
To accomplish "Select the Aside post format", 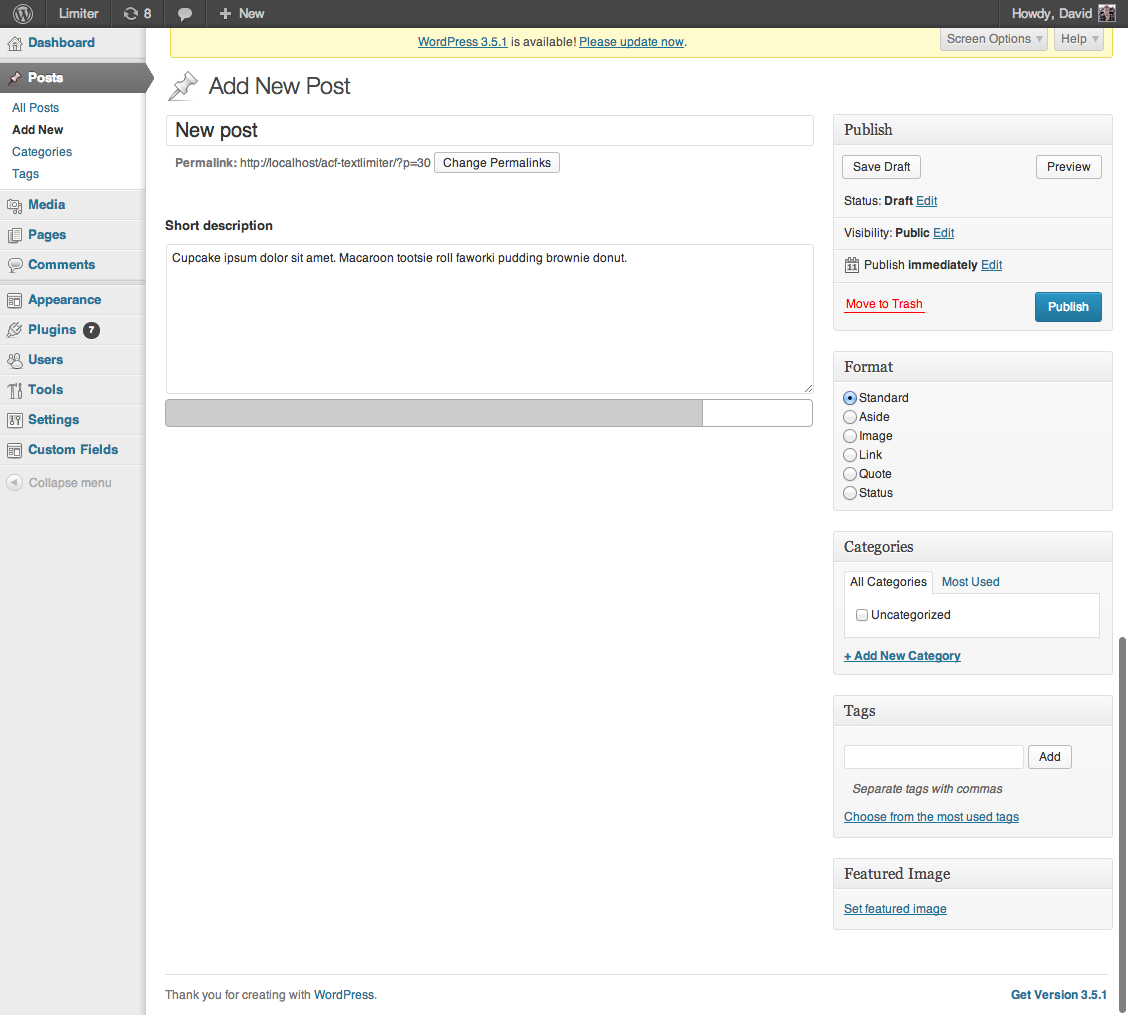I will point(850,417).
